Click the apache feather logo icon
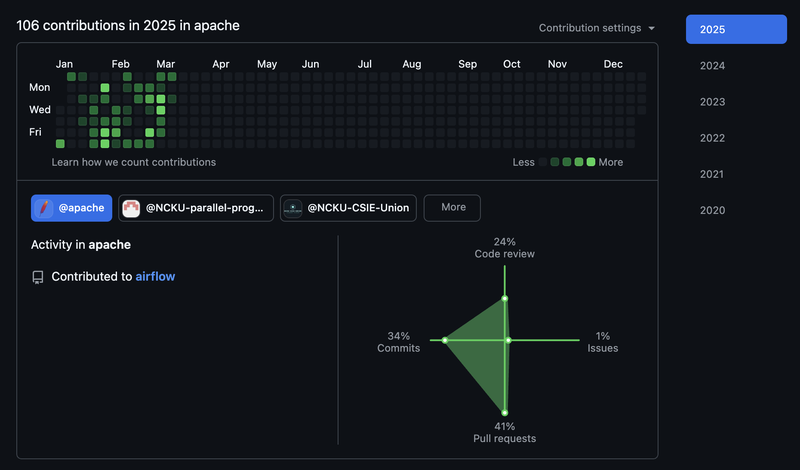This screenshot has width=800, height=470. pos(44,208)
